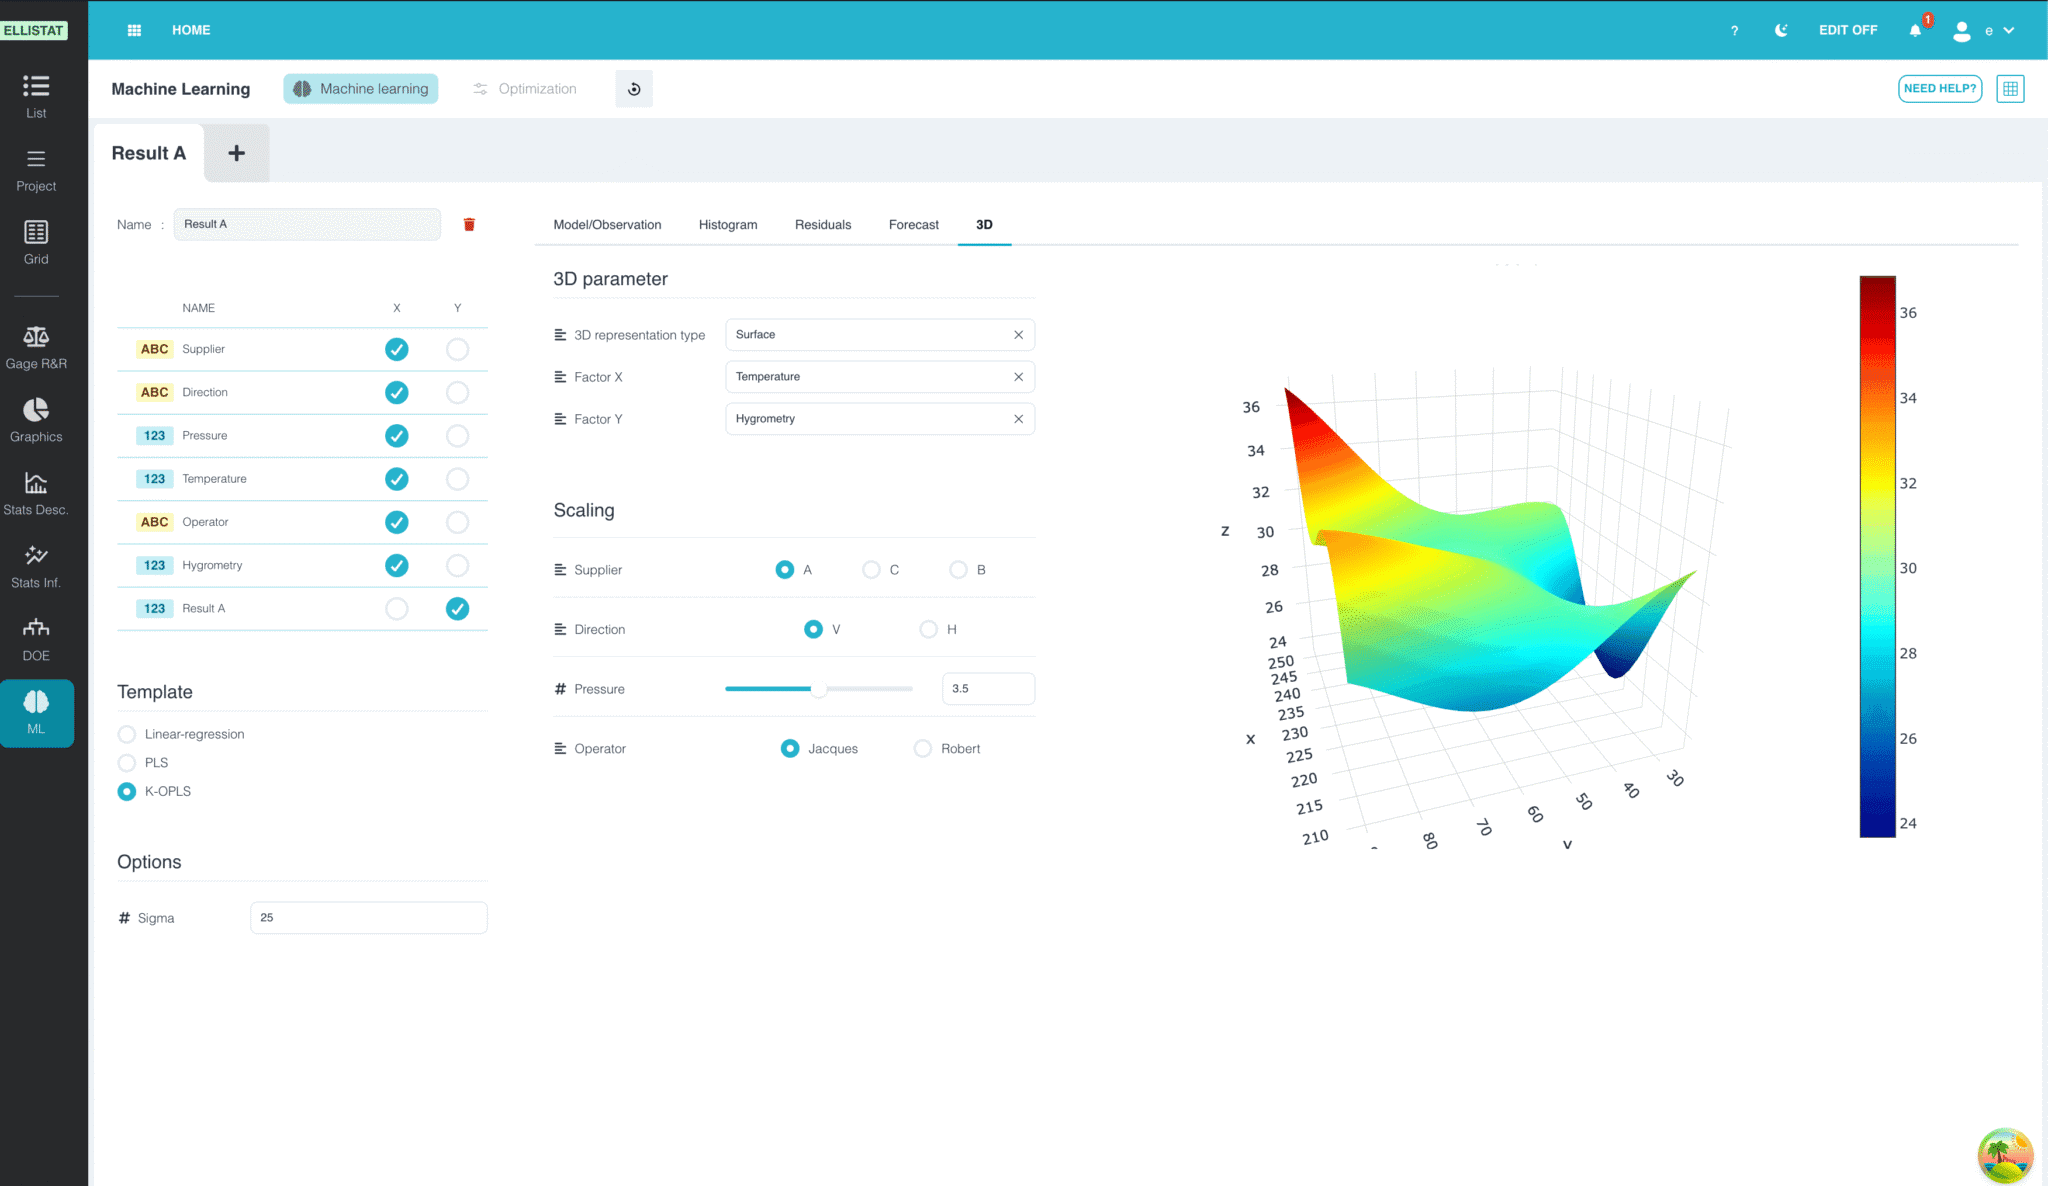Switch to the Forecast tab

(913, 225)
